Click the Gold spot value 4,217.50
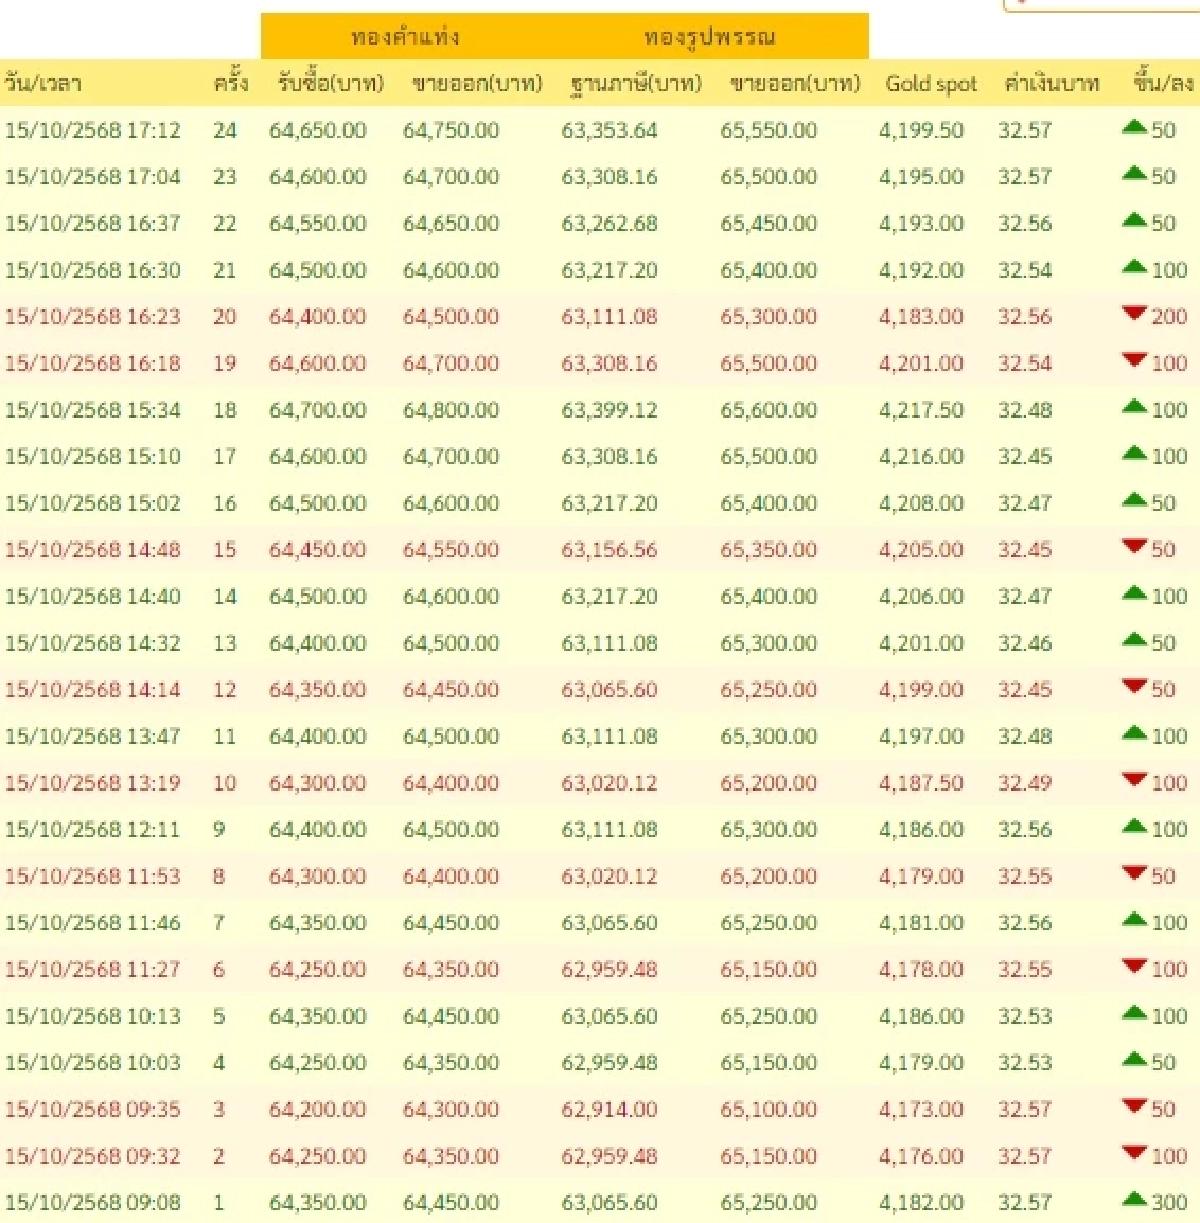The image size is (1200, 1223). [x=921, y=410]
